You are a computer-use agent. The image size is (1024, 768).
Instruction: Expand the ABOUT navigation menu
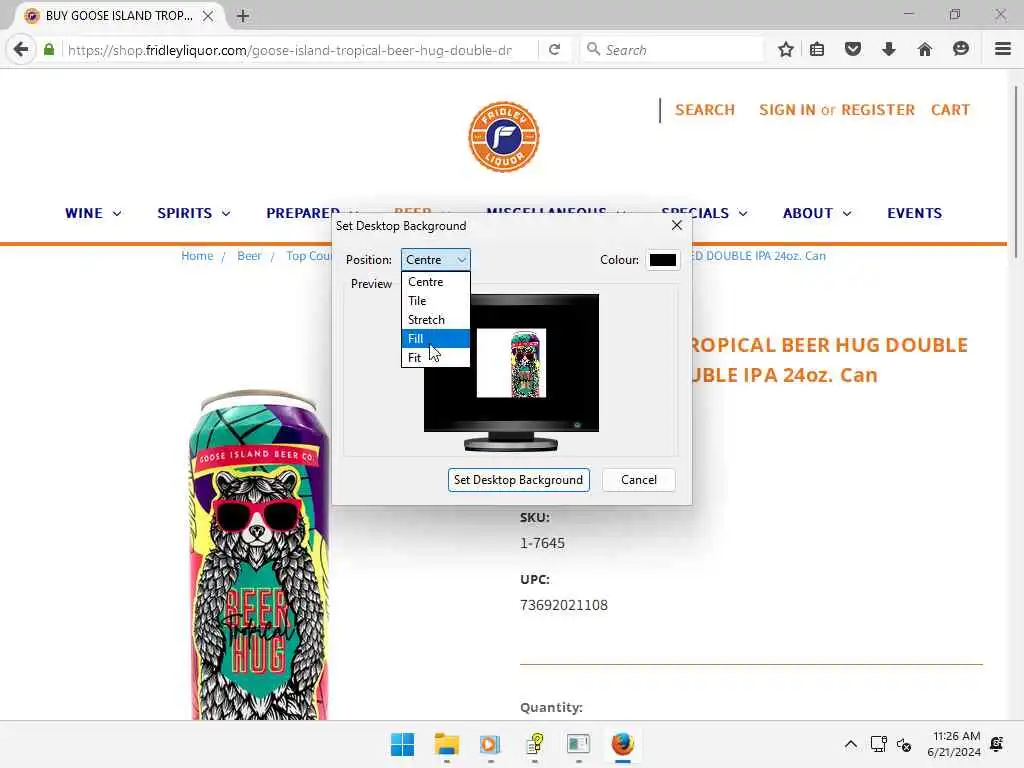(x=817, y=213)
